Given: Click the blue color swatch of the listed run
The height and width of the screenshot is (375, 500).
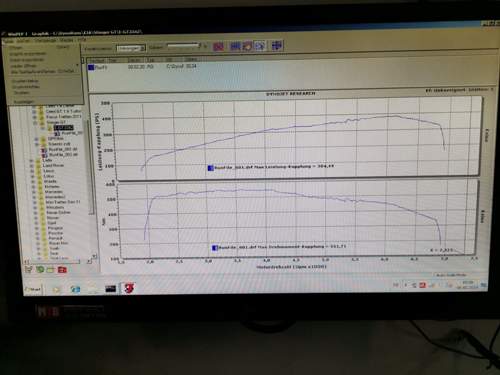Looking at the screenshot, I should 91,68.
